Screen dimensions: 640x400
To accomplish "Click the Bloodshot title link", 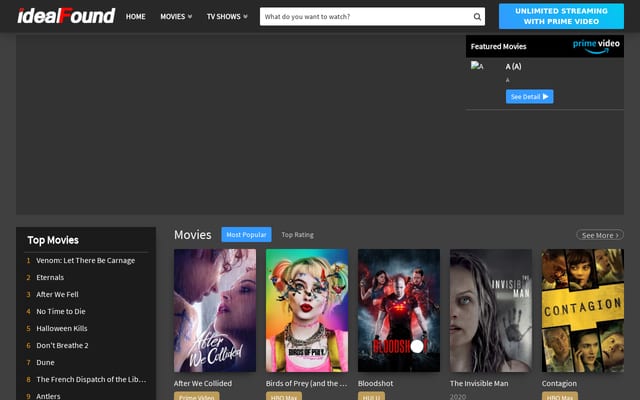I will pos(376,383).
